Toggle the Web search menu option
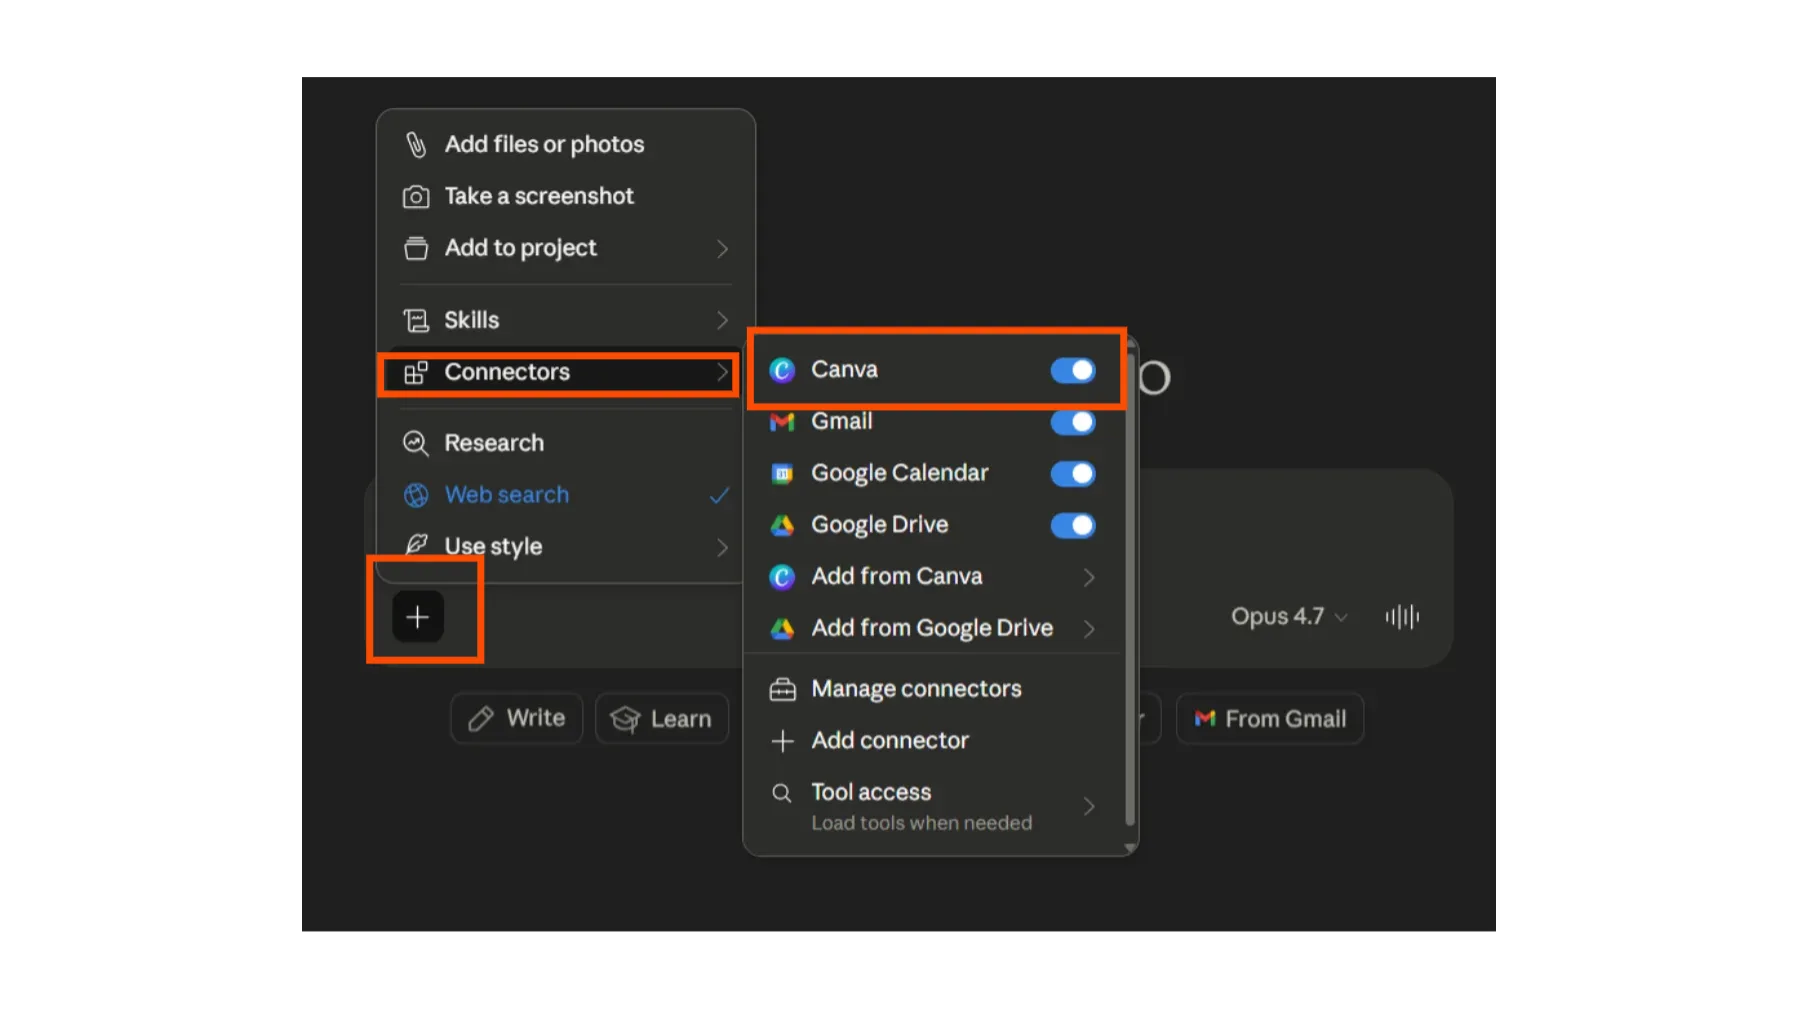The width and height of the screenshot is (1800, 1011). pyautogui.click(x=565, y=495)
